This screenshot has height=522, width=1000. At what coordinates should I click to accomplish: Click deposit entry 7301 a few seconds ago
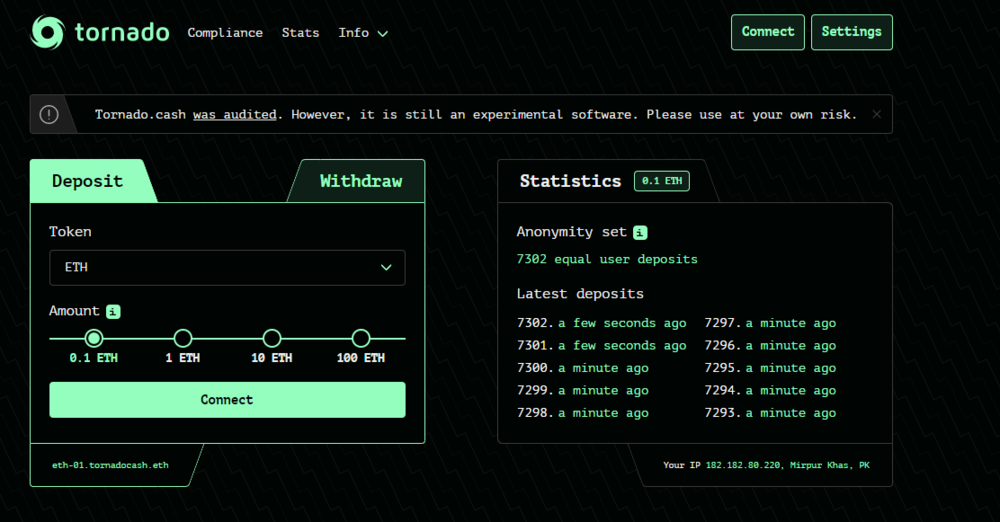601,345
